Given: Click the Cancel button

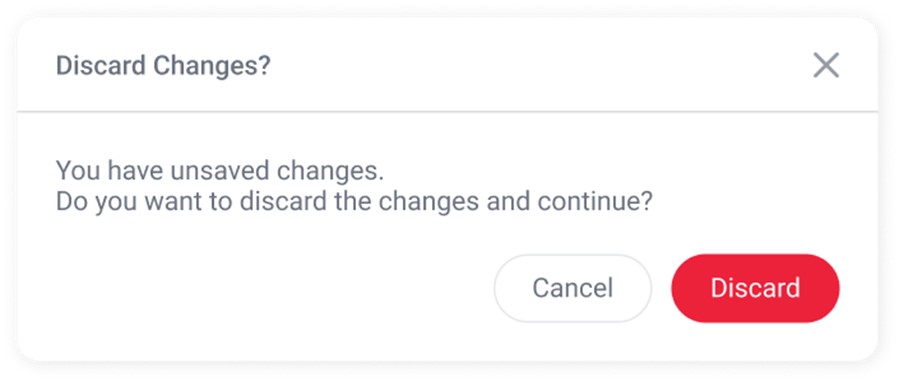Looking at the screenshot, I should 572,288.
